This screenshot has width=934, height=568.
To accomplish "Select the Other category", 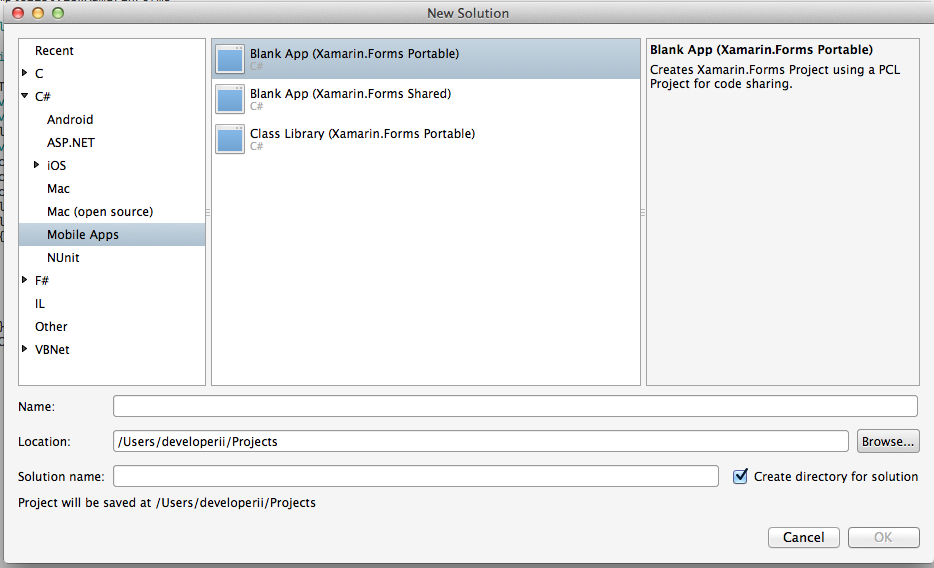I will (x=51, y=327).
